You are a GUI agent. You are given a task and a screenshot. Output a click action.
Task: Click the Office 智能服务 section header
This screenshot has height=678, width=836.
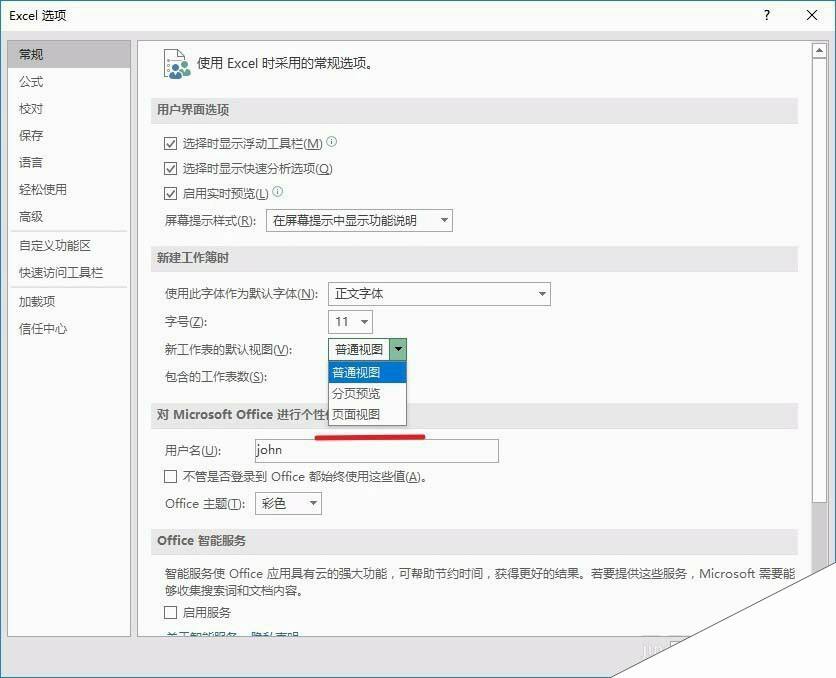click(474, 541)
